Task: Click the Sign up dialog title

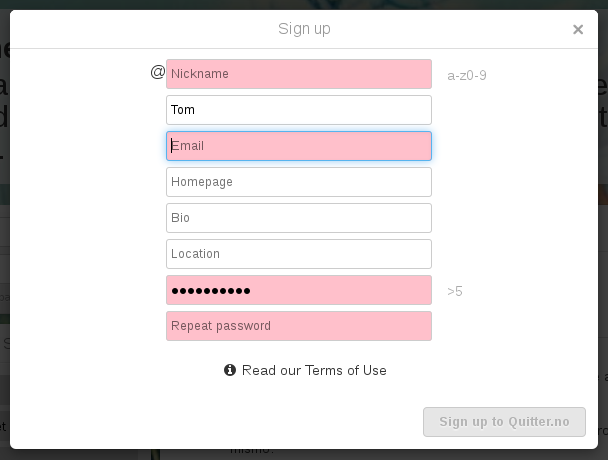Action: click(304, 29)
